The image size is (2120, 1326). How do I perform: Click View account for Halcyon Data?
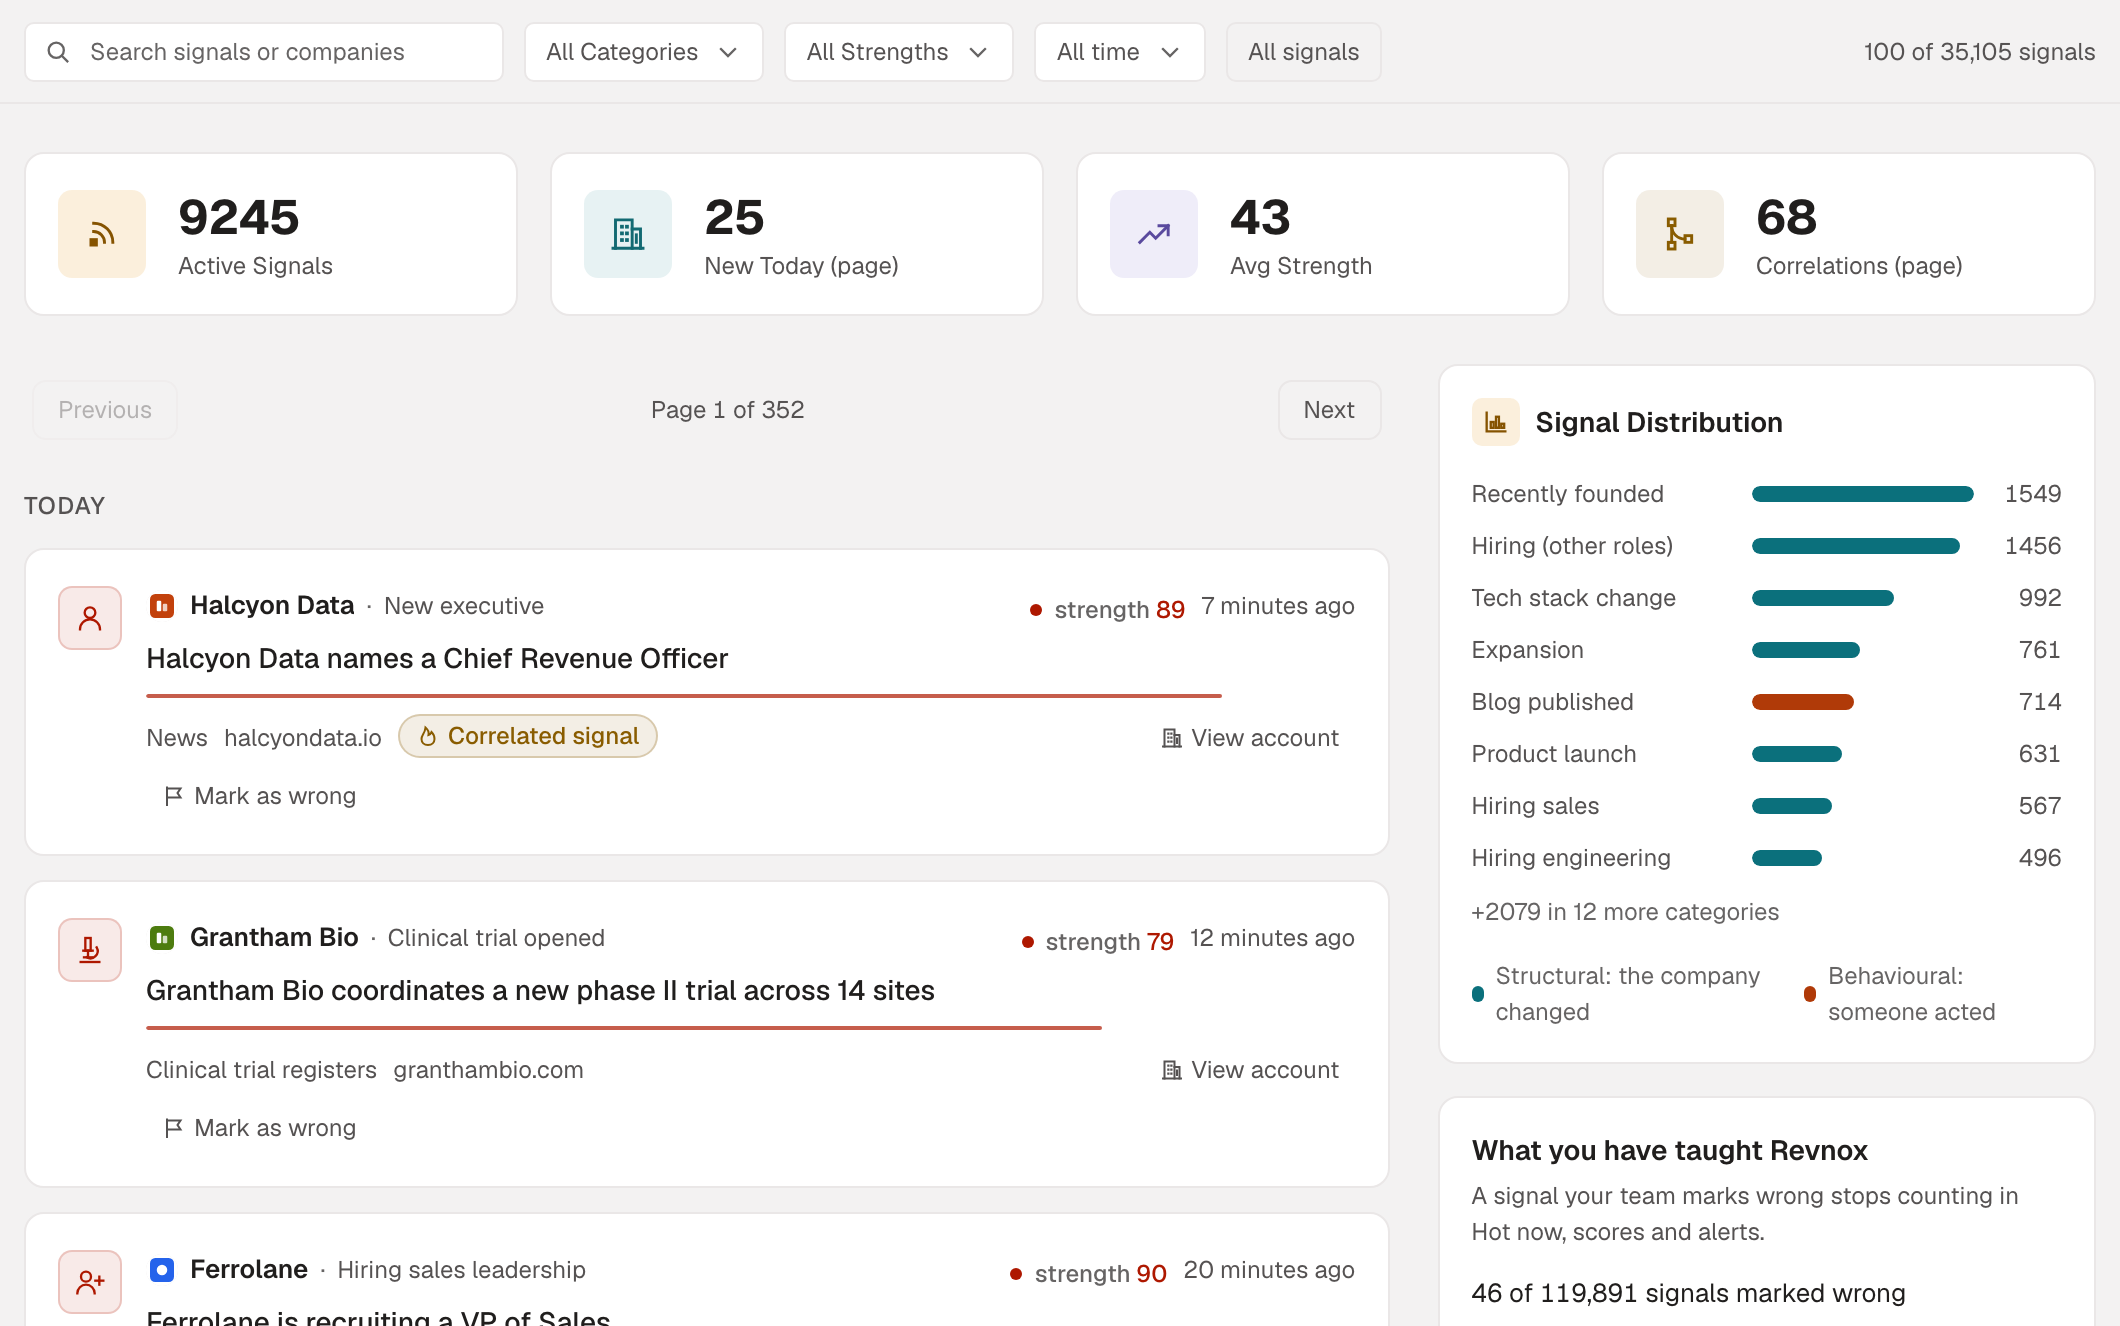(1250, 738)
